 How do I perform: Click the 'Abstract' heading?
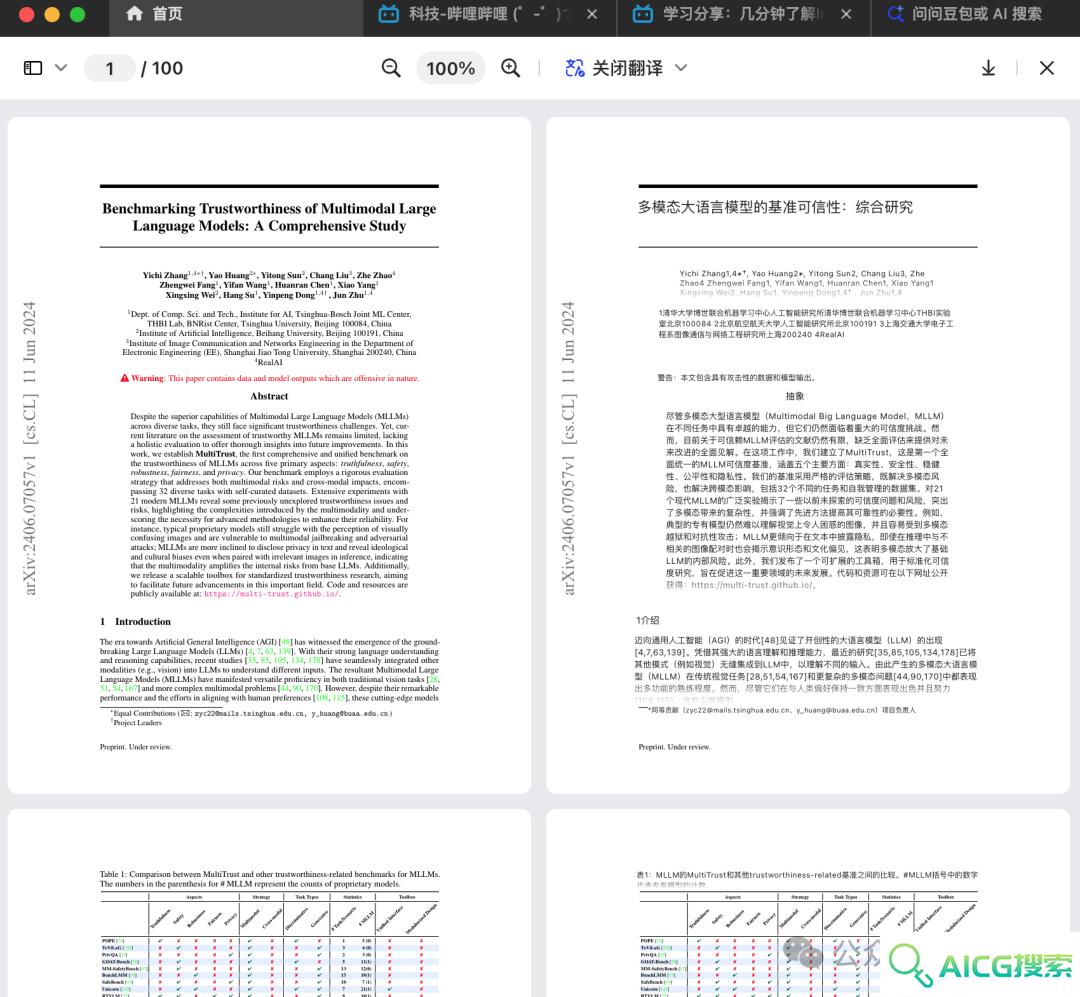(269, 396)
